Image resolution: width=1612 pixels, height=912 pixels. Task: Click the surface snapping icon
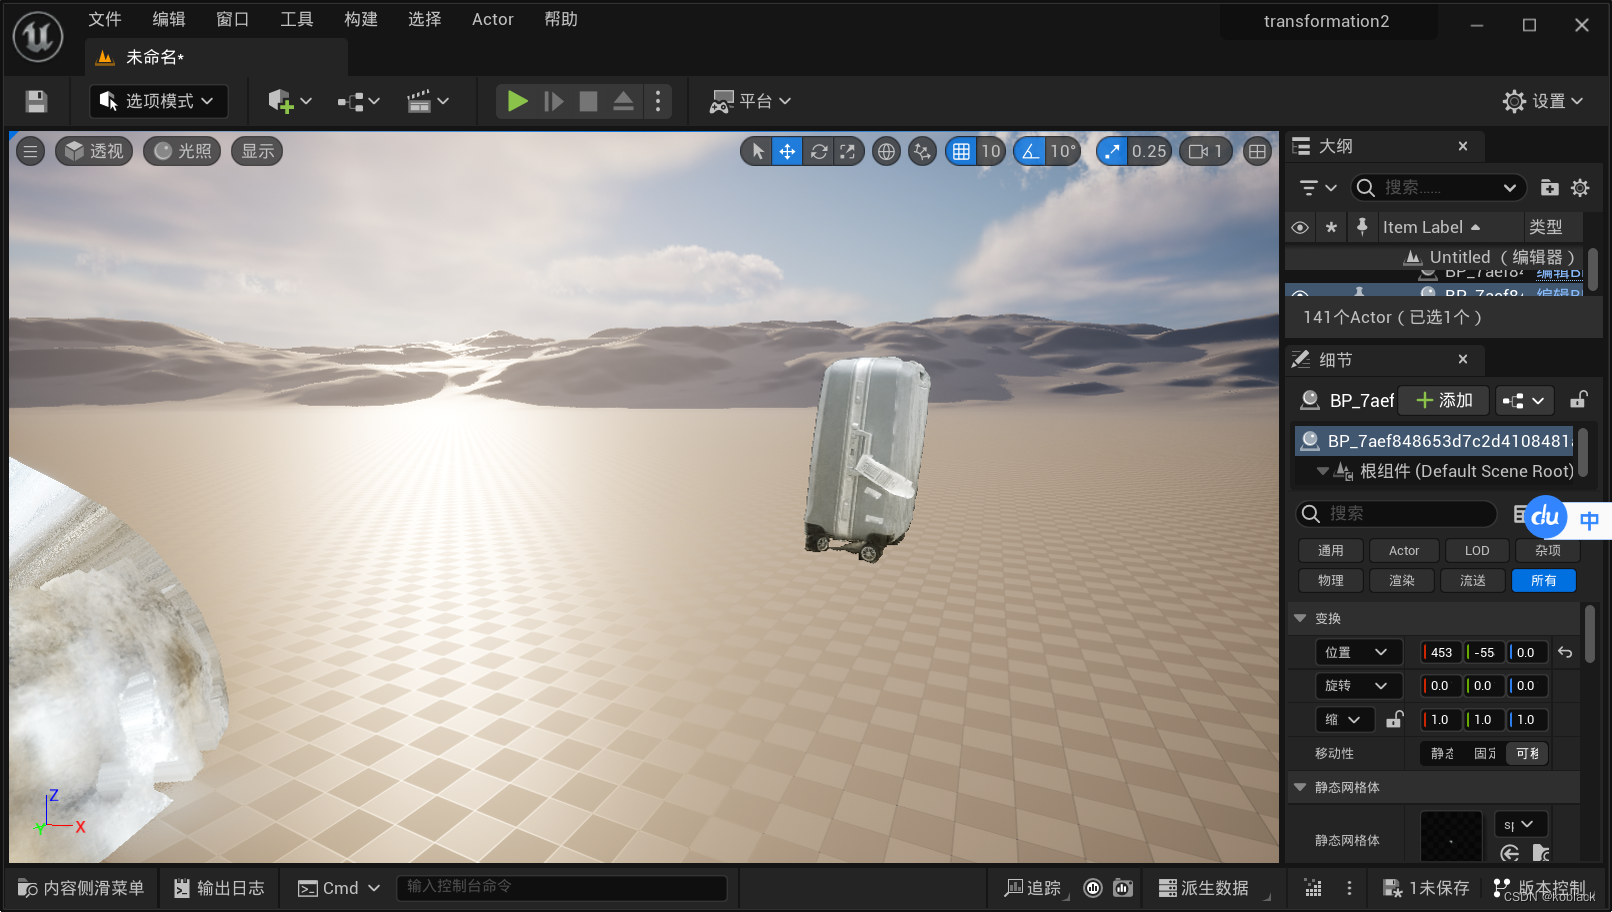pos(922,151)
